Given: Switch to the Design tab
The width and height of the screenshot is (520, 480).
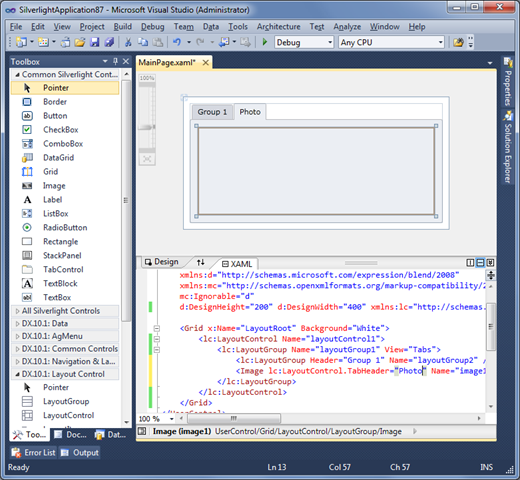Looking at the screenshot, I should pos(162,262).
